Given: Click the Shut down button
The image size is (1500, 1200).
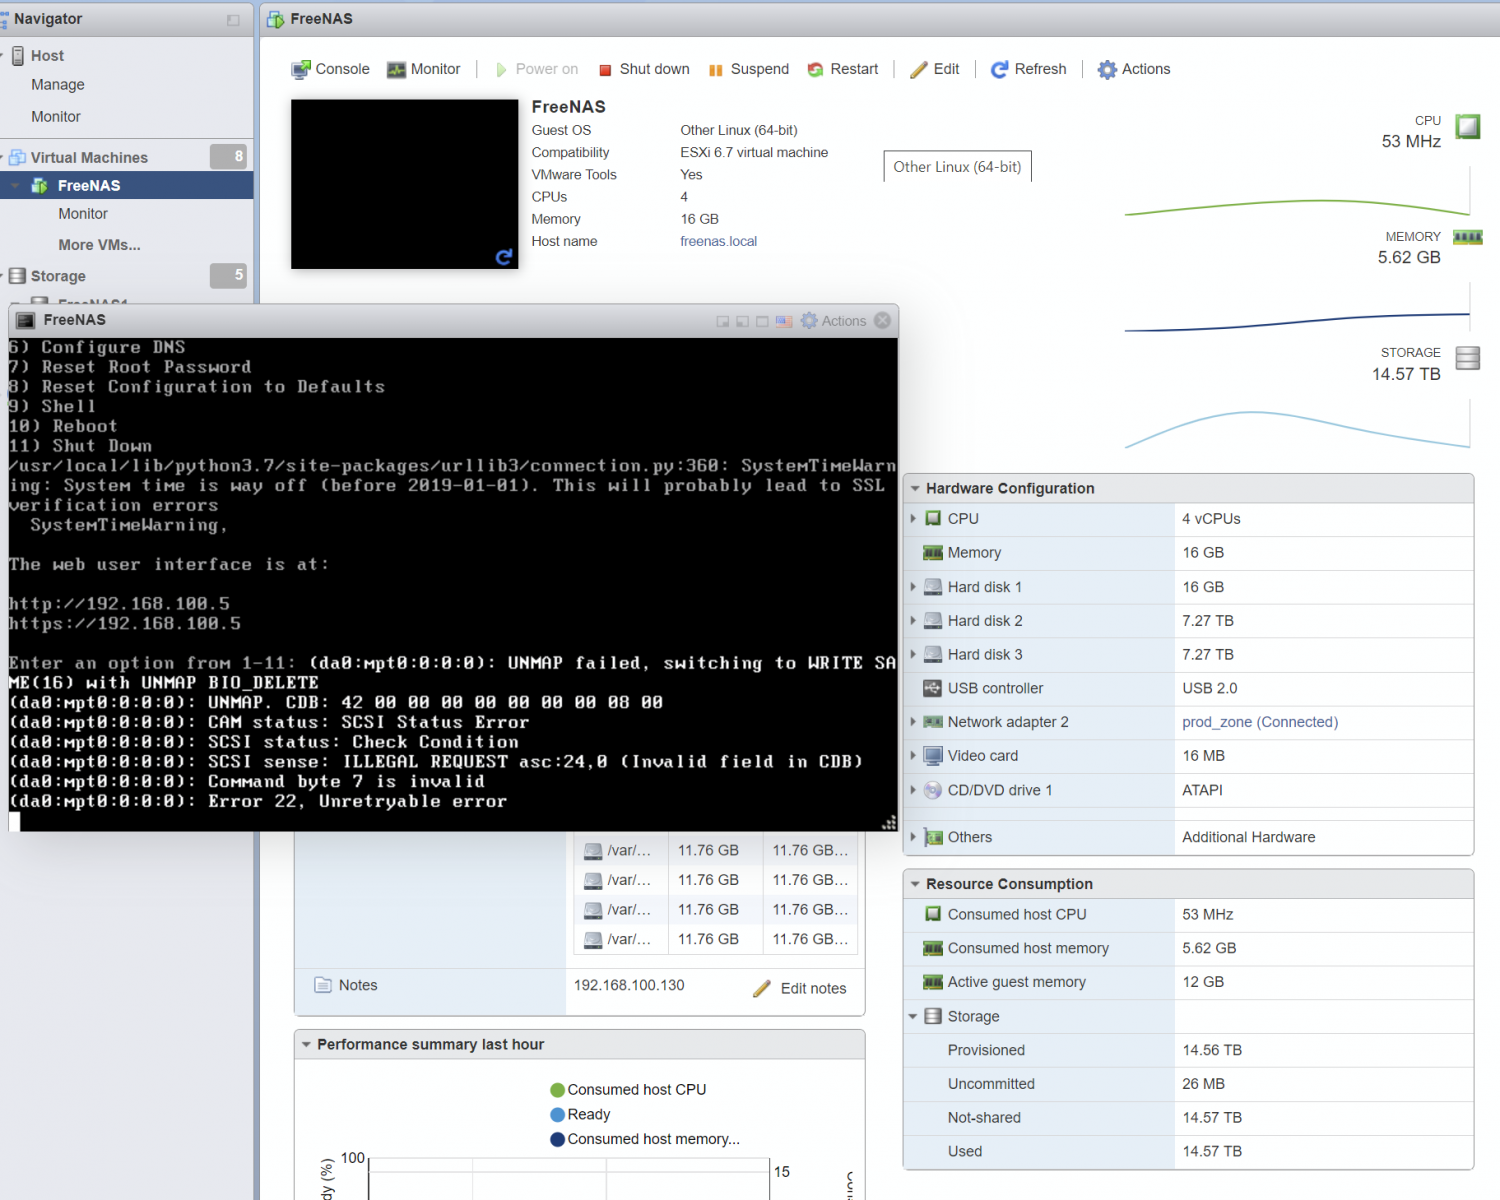Looking at the screenshot, I should (644, 69).
